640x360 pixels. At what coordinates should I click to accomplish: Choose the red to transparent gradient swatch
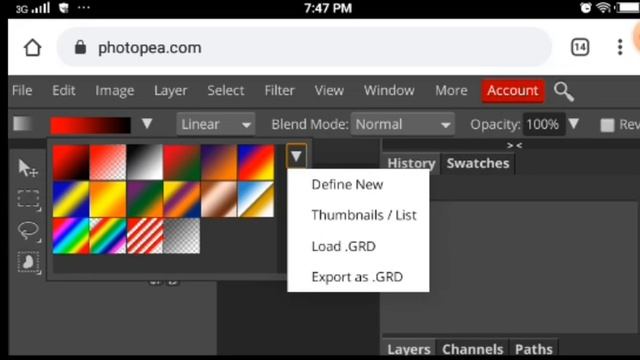tap(108, 162)
